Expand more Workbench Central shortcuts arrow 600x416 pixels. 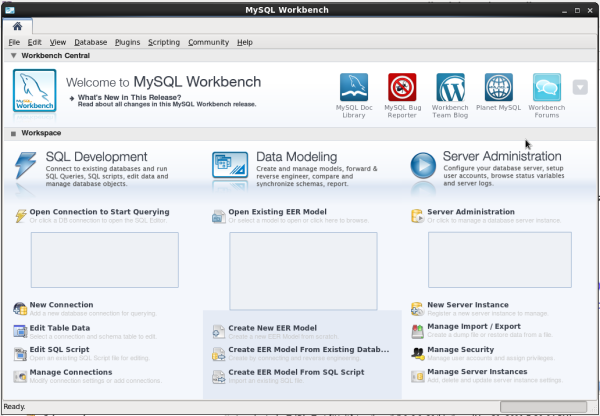pos(580,87)
